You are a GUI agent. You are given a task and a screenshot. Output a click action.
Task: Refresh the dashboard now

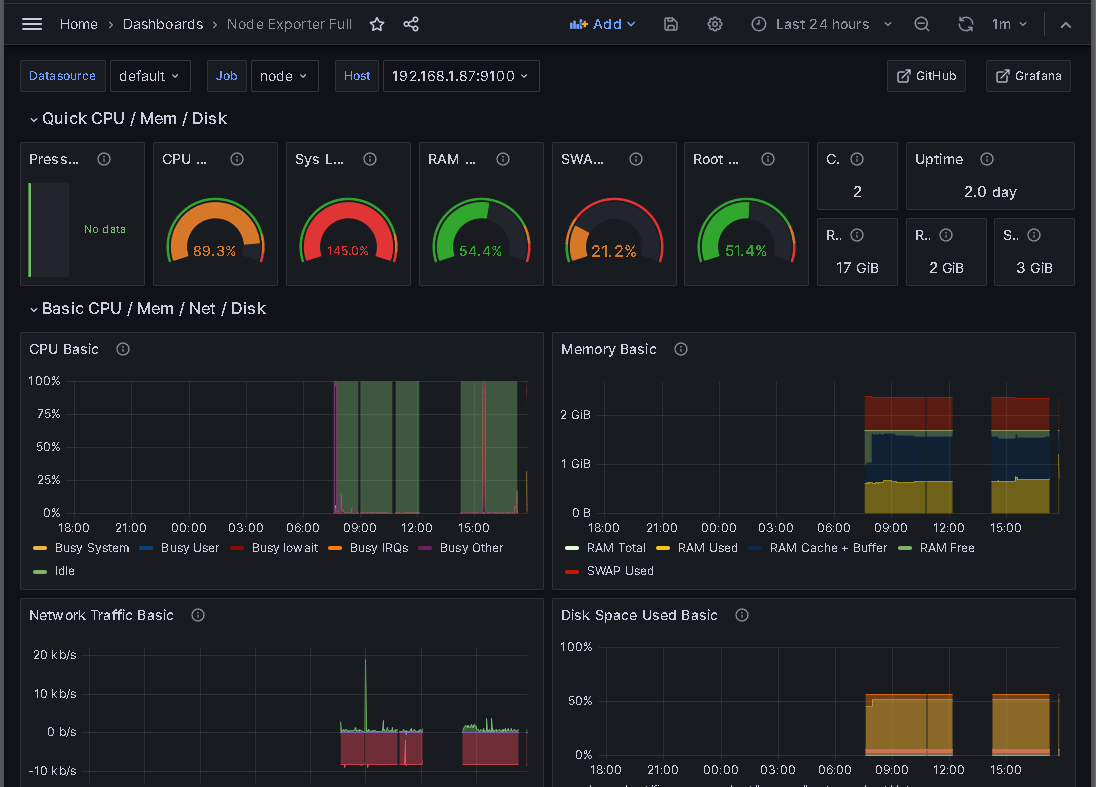pos(965,24)
